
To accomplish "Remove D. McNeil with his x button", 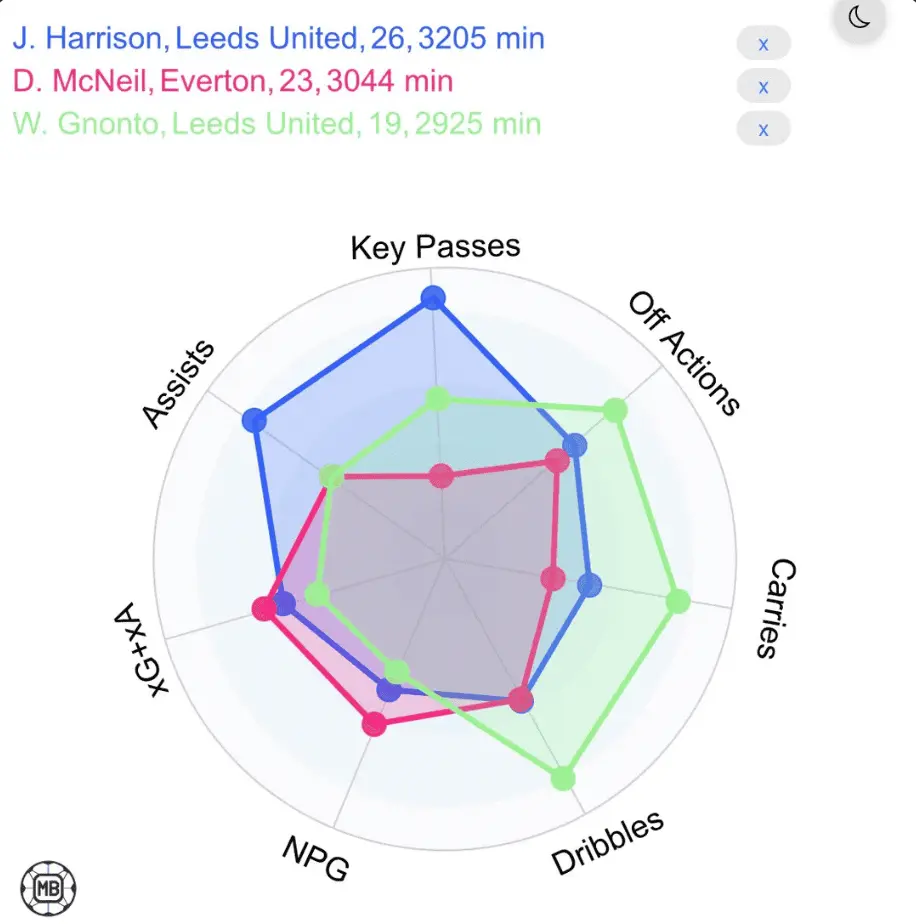I will (x=763, y=86).
